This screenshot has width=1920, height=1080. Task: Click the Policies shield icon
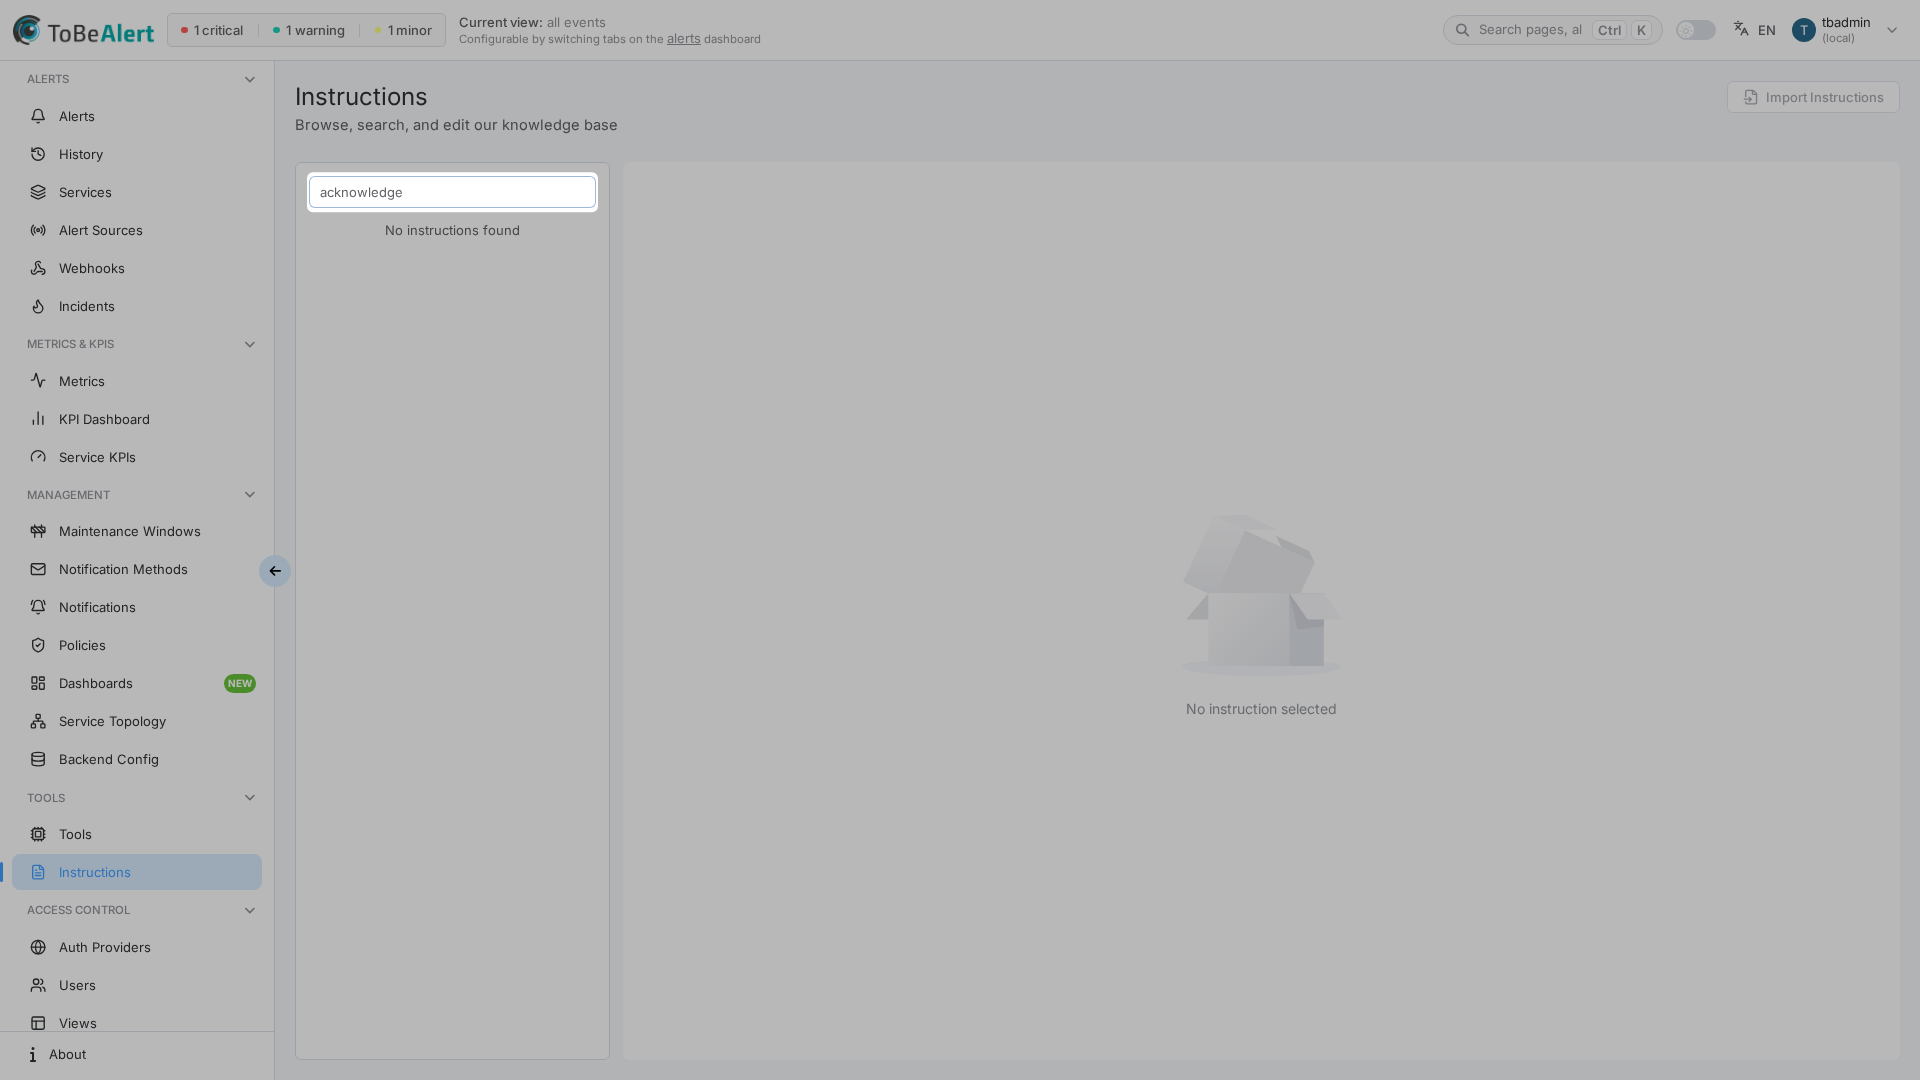(x=38, y=645)
